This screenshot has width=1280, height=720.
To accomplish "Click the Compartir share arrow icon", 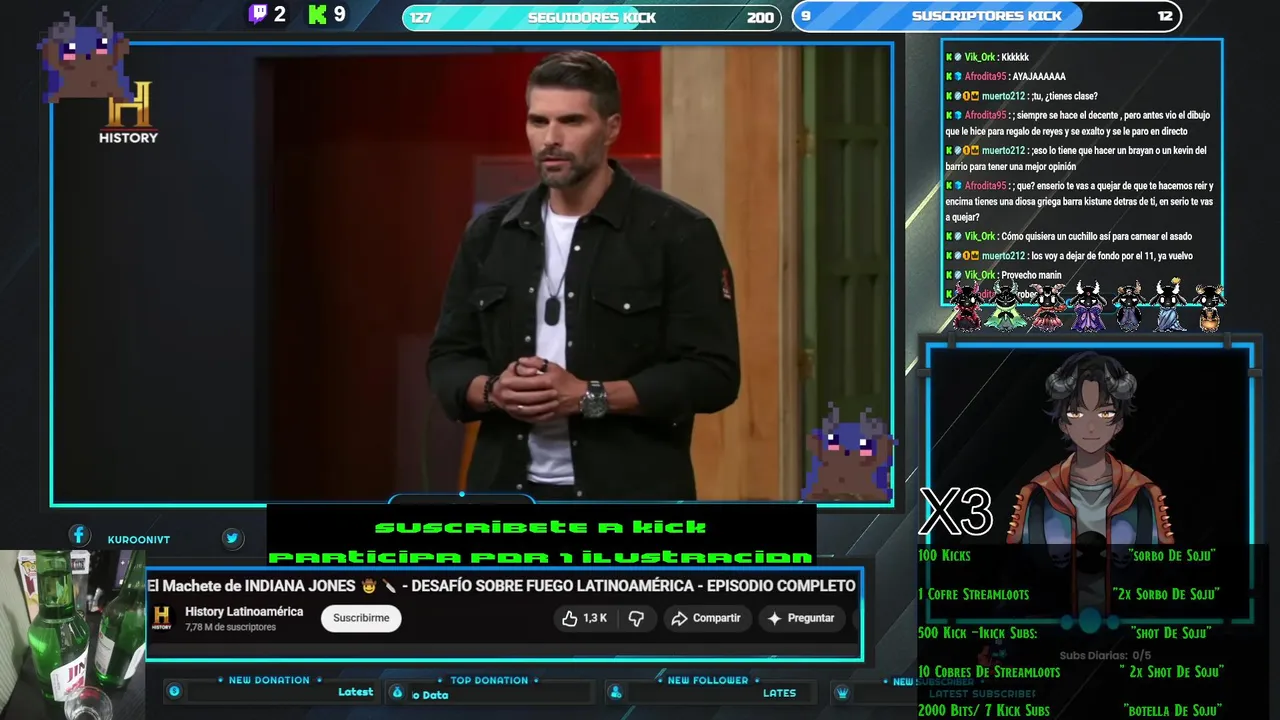I will [x=679, y=618].
